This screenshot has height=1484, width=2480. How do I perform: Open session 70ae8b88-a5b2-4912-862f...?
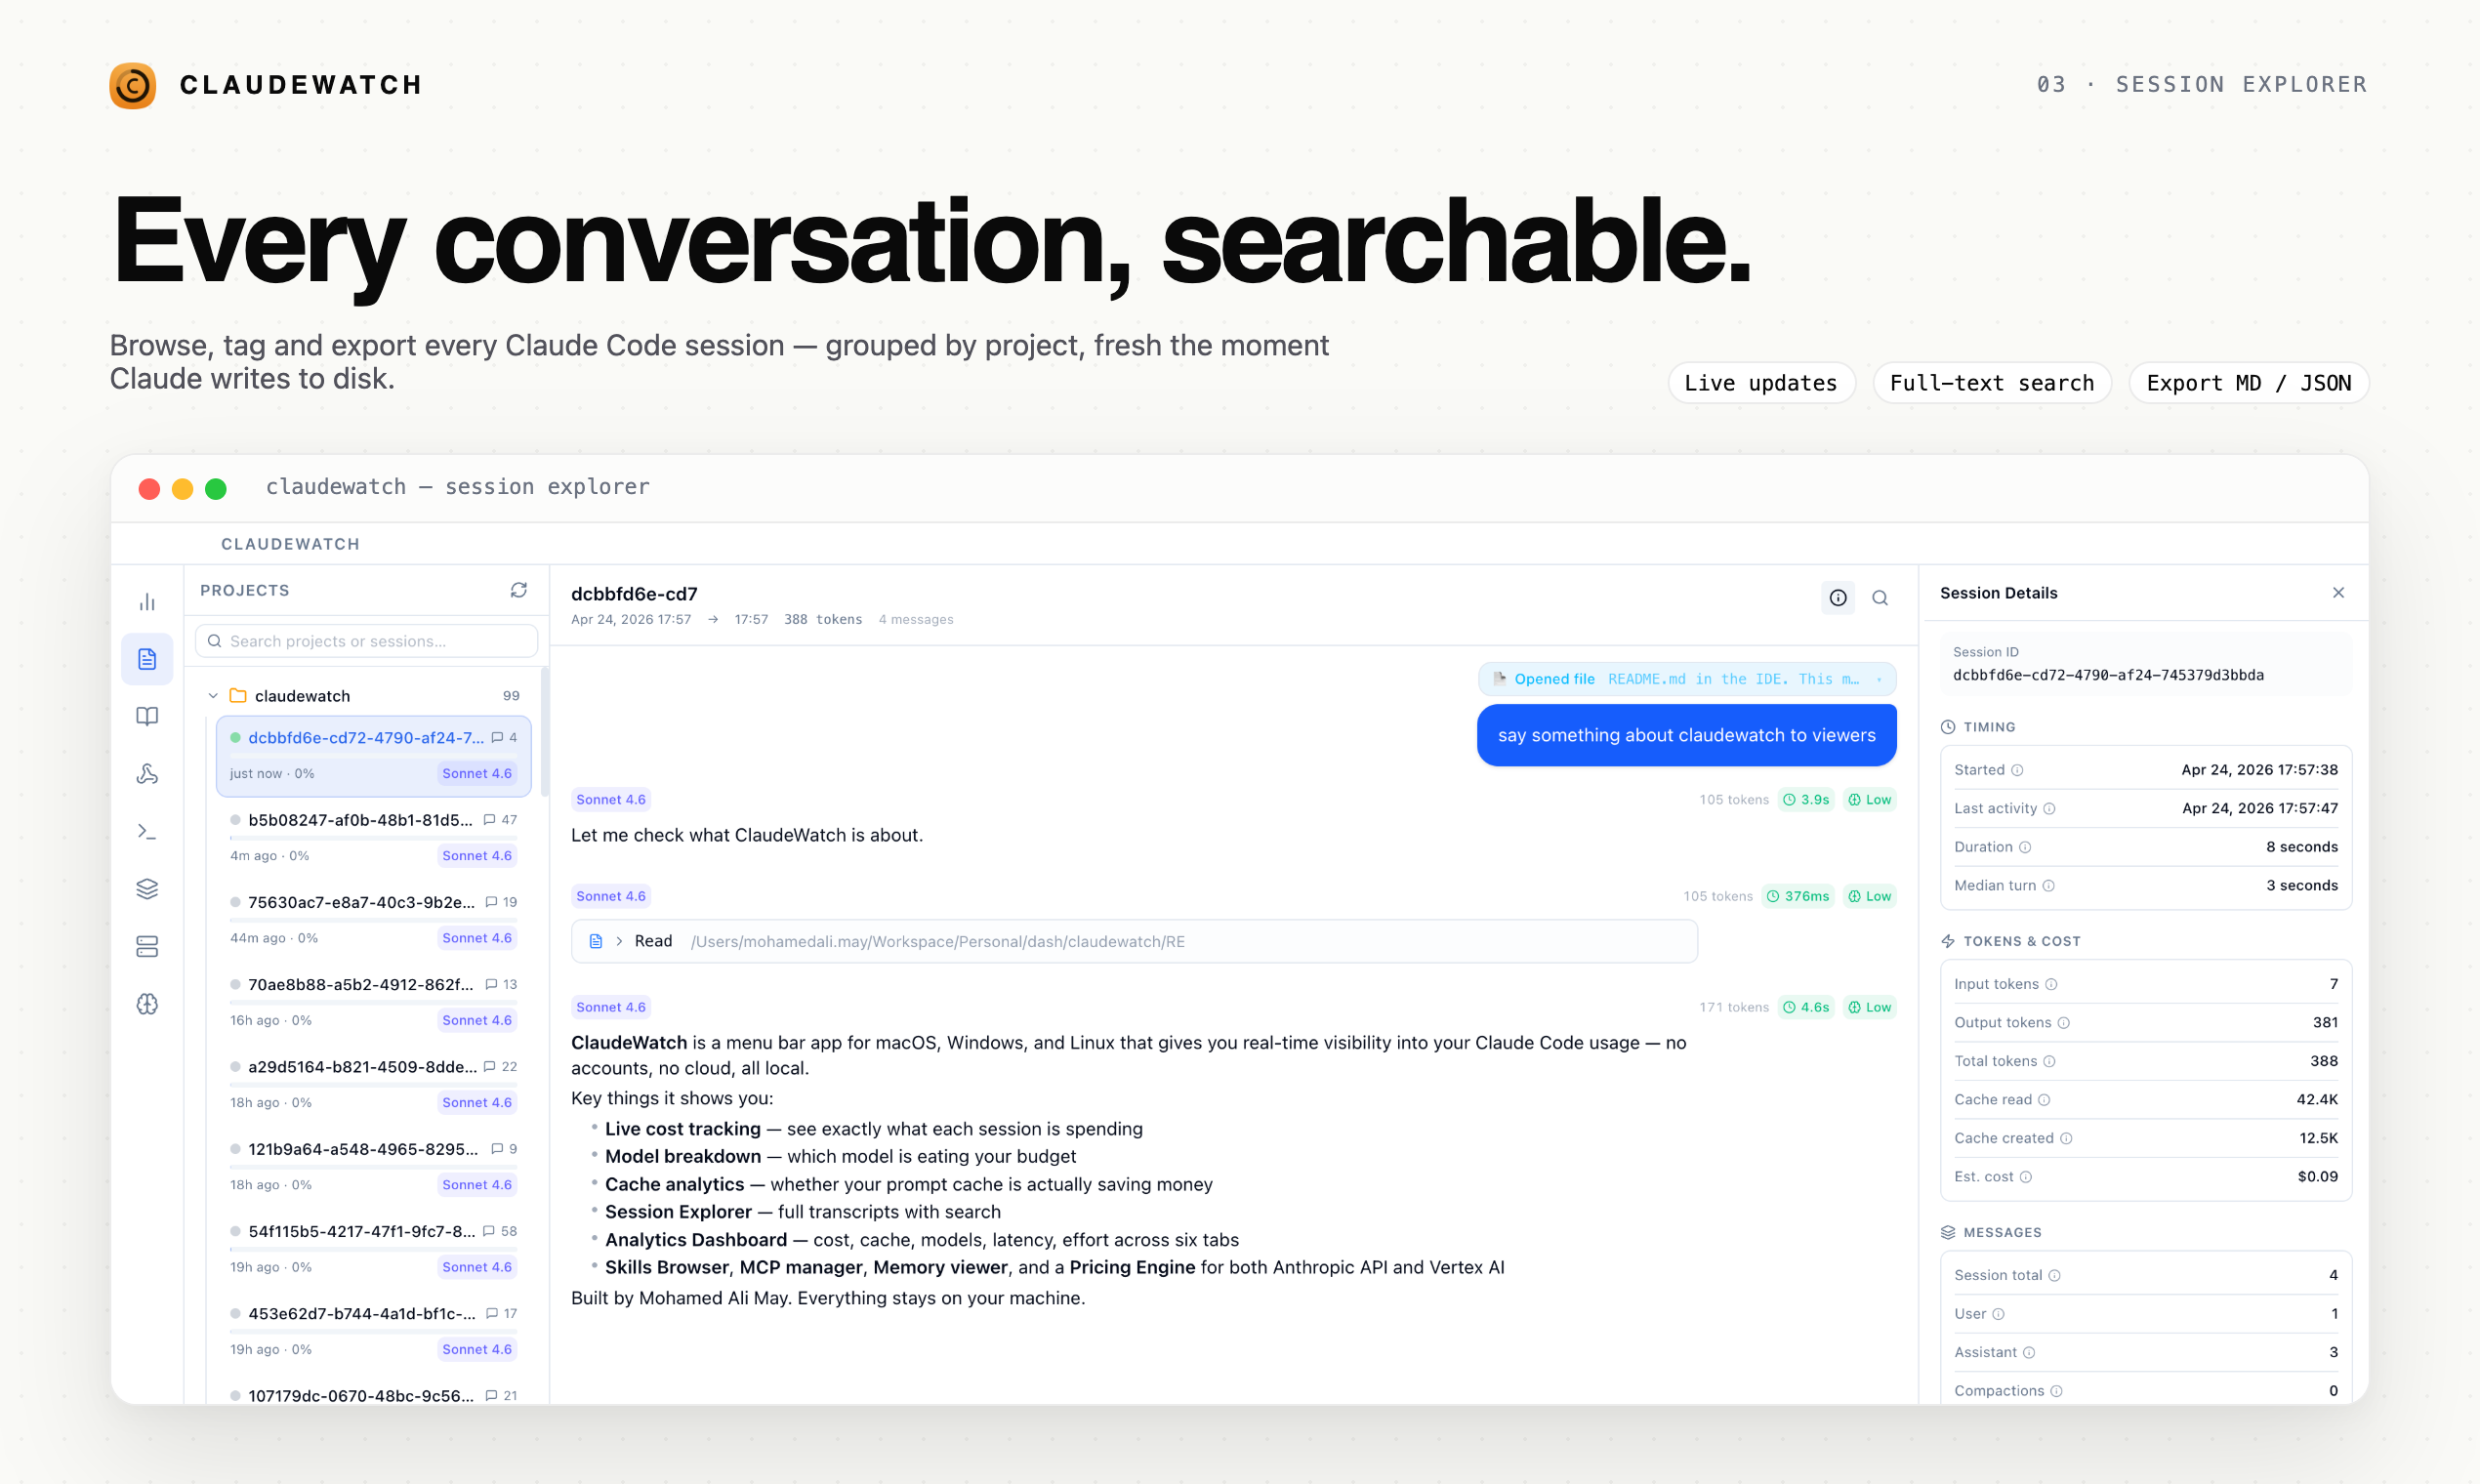tap(374, 1002)
